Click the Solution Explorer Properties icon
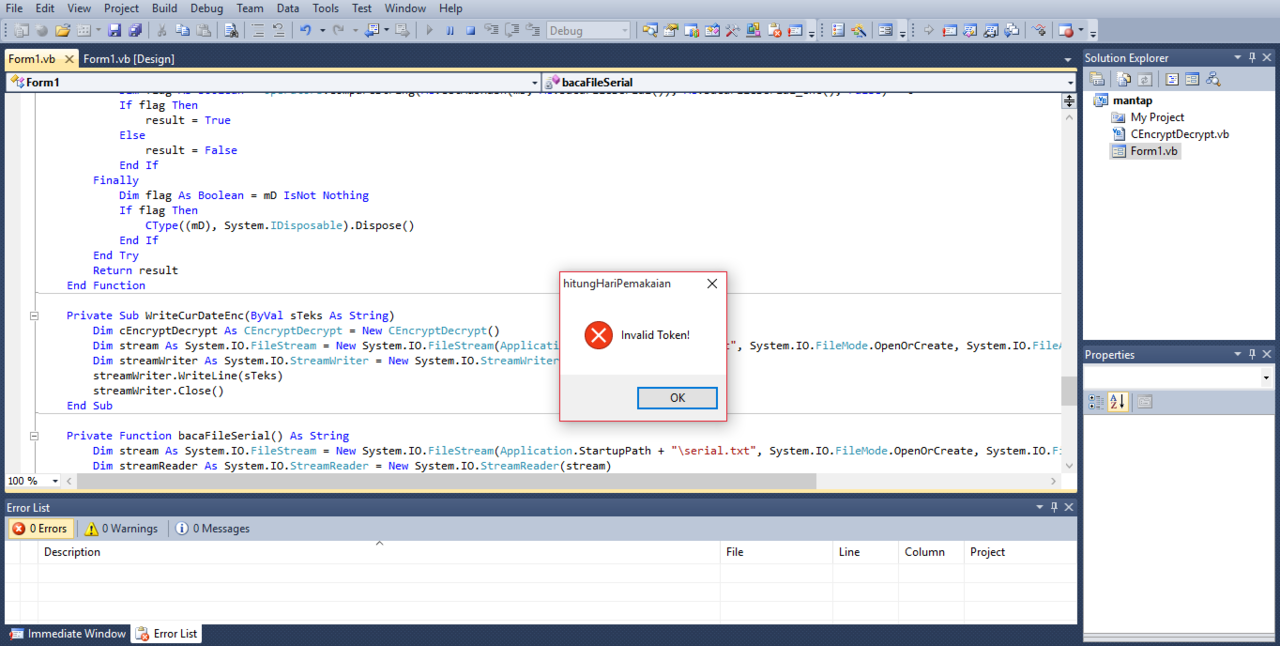 pyautogui.click(x=1097, y=79)
